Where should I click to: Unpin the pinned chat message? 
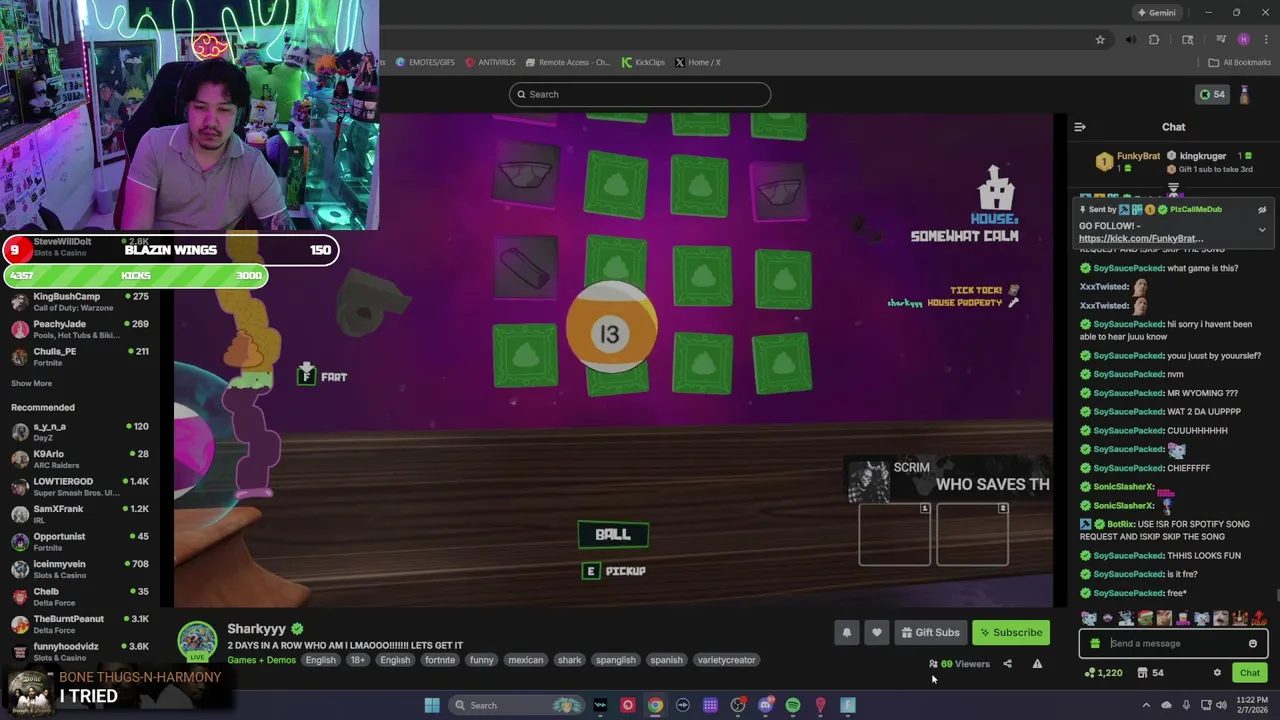coord(1262,210)
